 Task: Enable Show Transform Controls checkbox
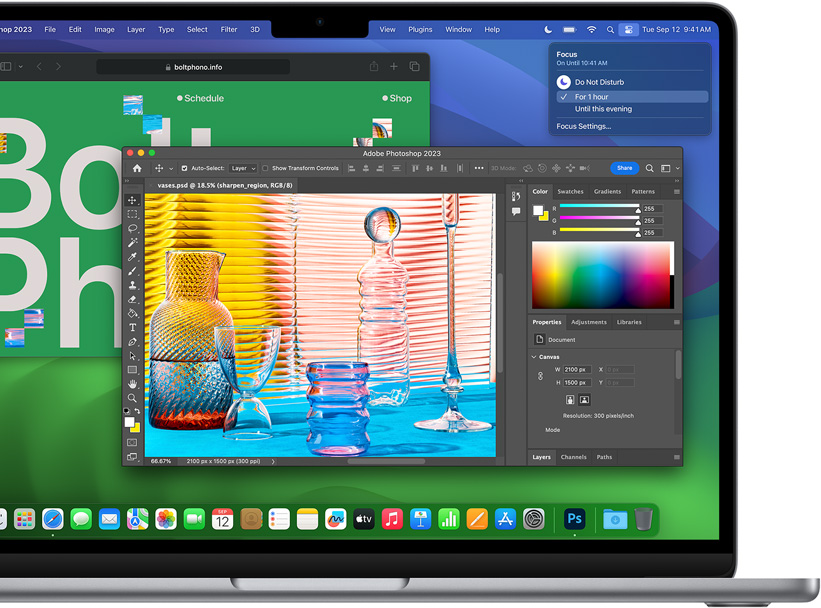tap(266, 168)
